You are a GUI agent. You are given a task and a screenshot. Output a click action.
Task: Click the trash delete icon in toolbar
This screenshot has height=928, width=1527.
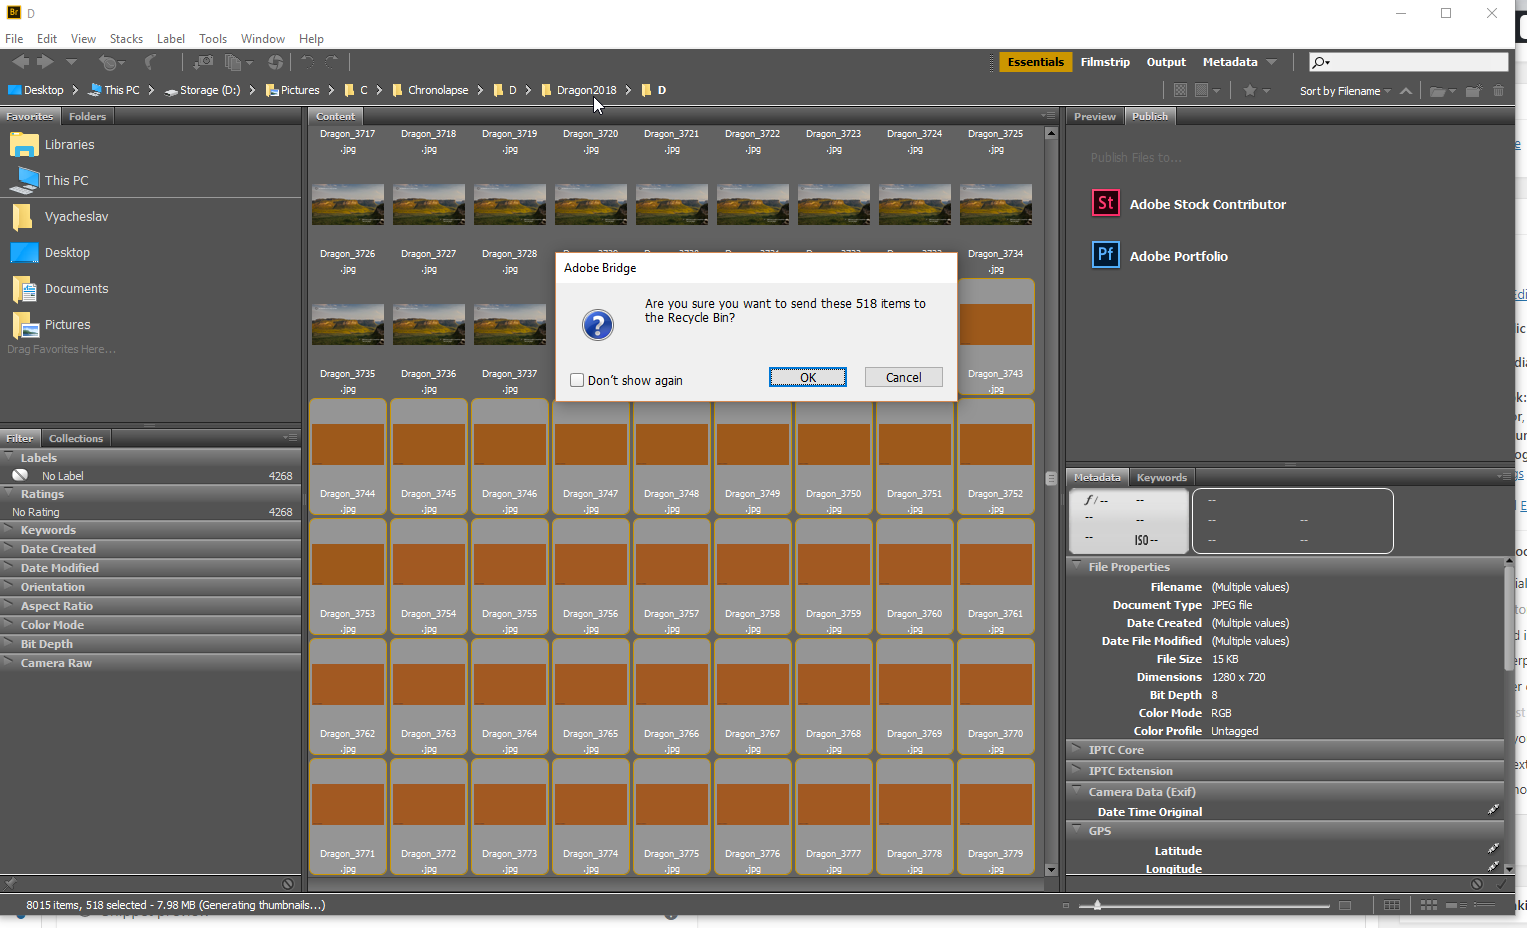click(x=1498, y=91)
